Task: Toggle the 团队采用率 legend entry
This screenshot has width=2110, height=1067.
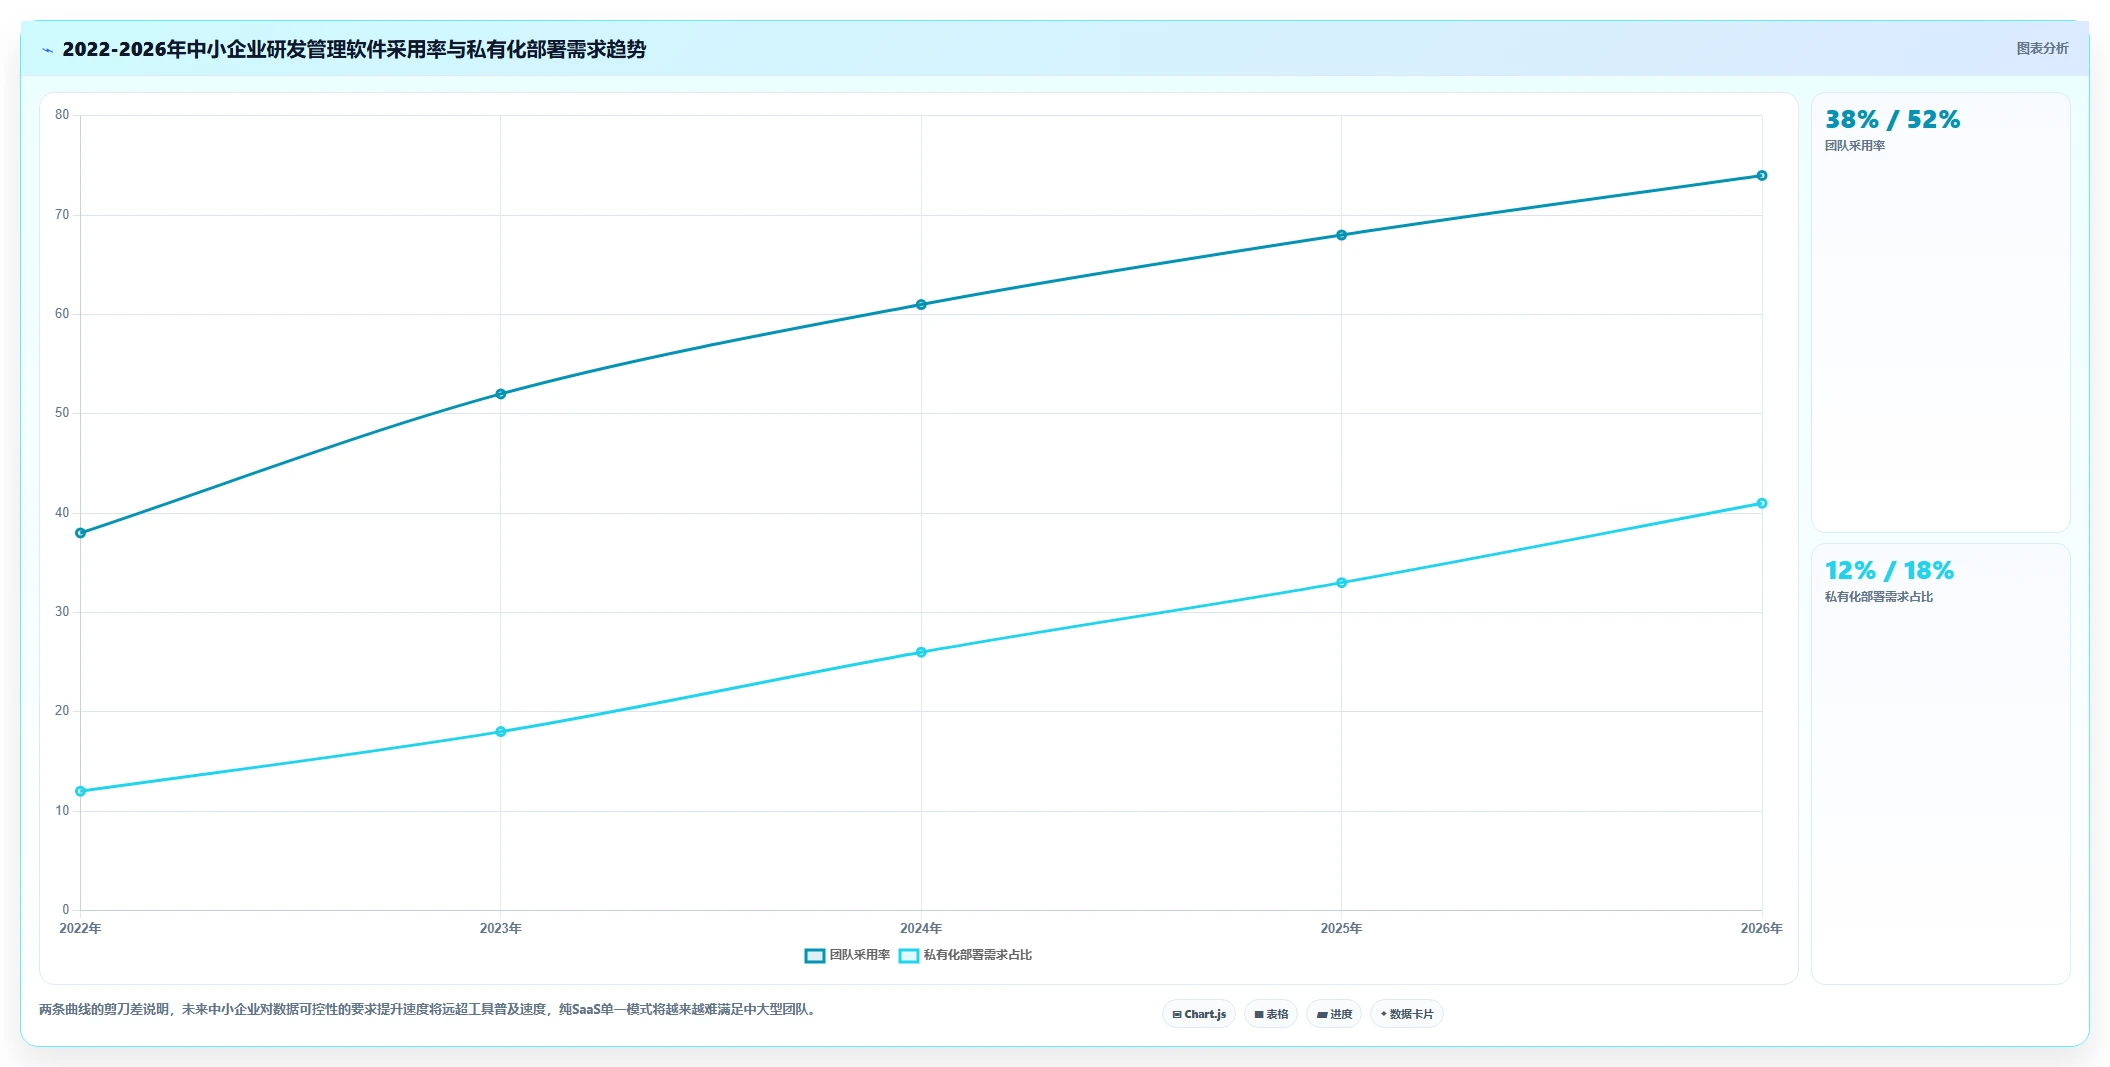Action: 847,955
